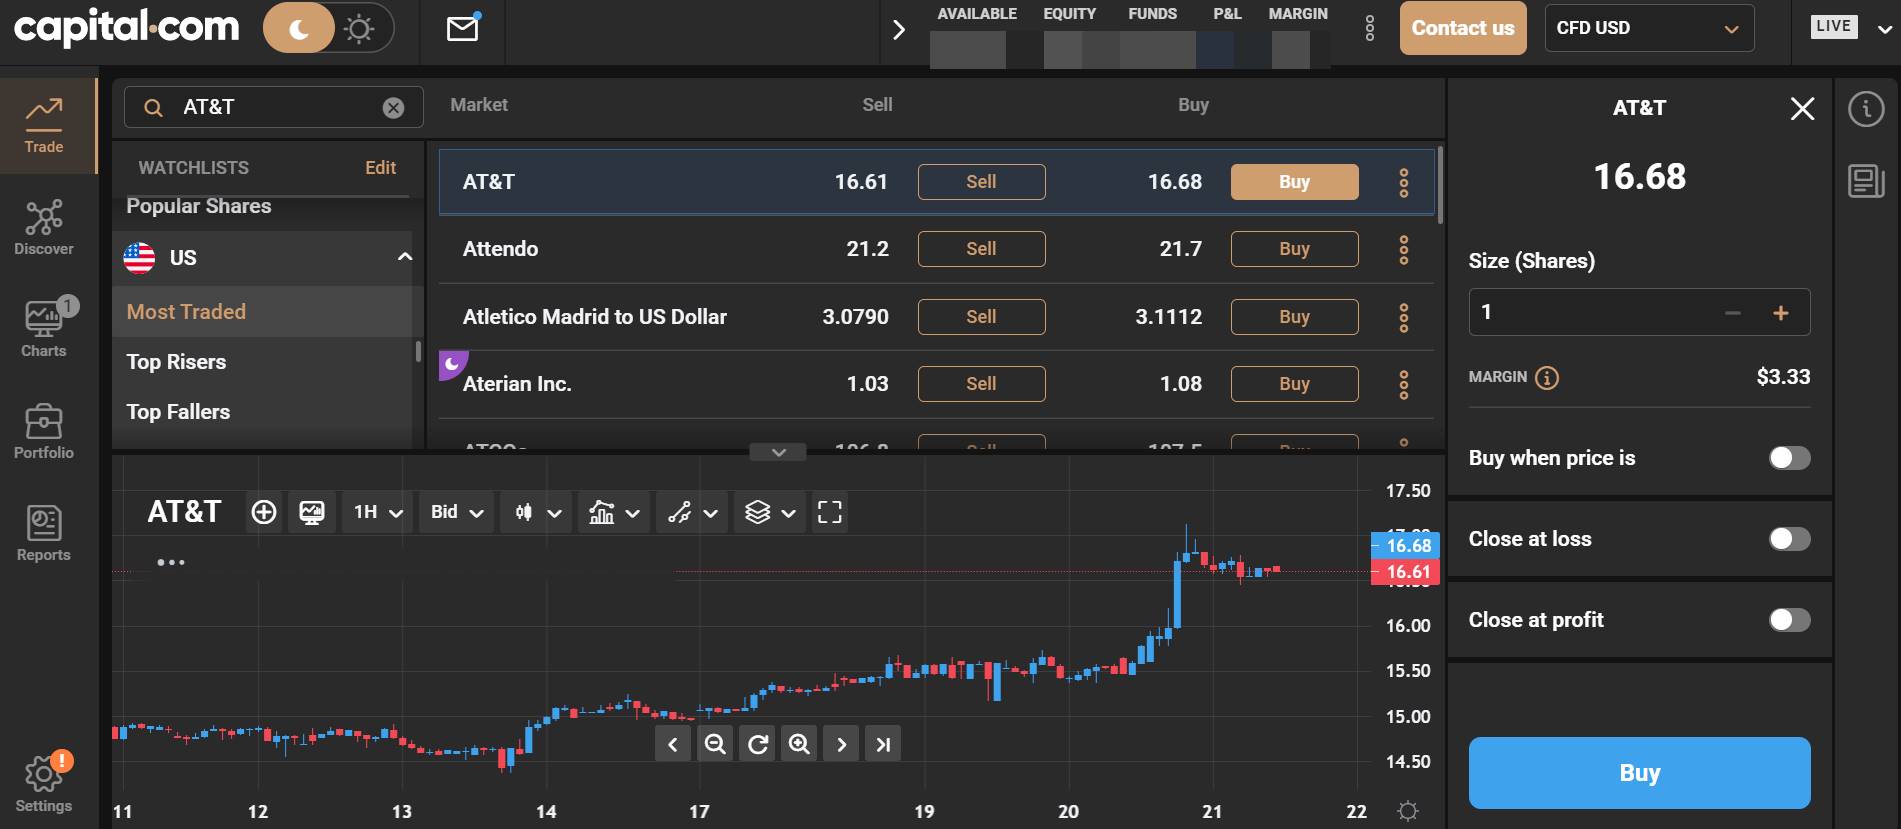This screenshot has height=829, width=1901.
Task: Move chart forward in time
Action: click(841, 744)
